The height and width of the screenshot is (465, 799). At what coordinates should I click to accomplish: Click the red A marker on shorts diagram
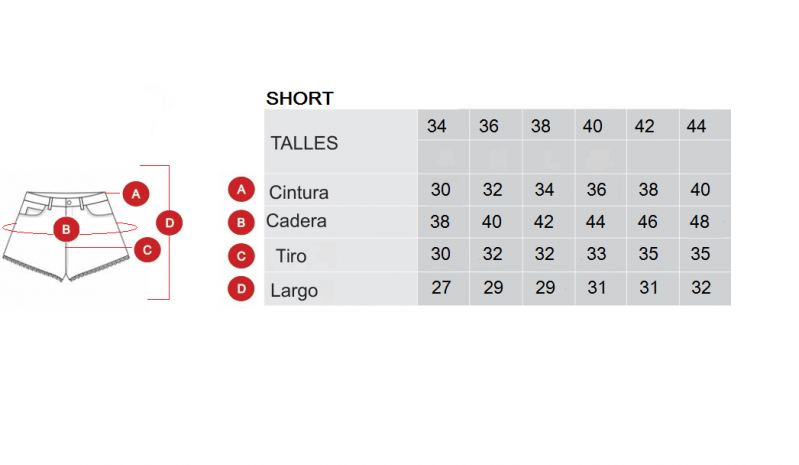click(x=136, y=194)
